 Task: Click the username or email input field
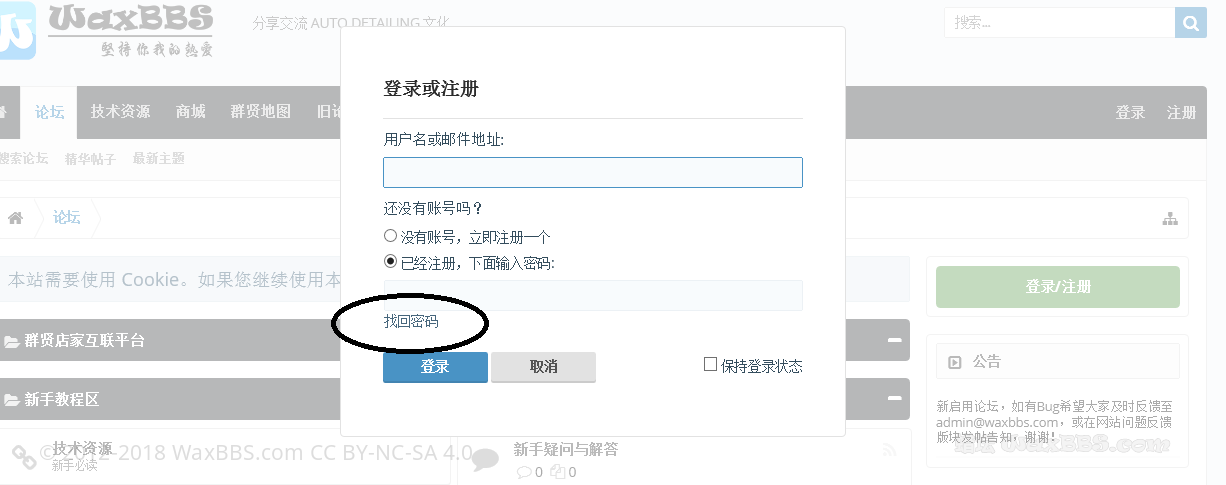593,172
